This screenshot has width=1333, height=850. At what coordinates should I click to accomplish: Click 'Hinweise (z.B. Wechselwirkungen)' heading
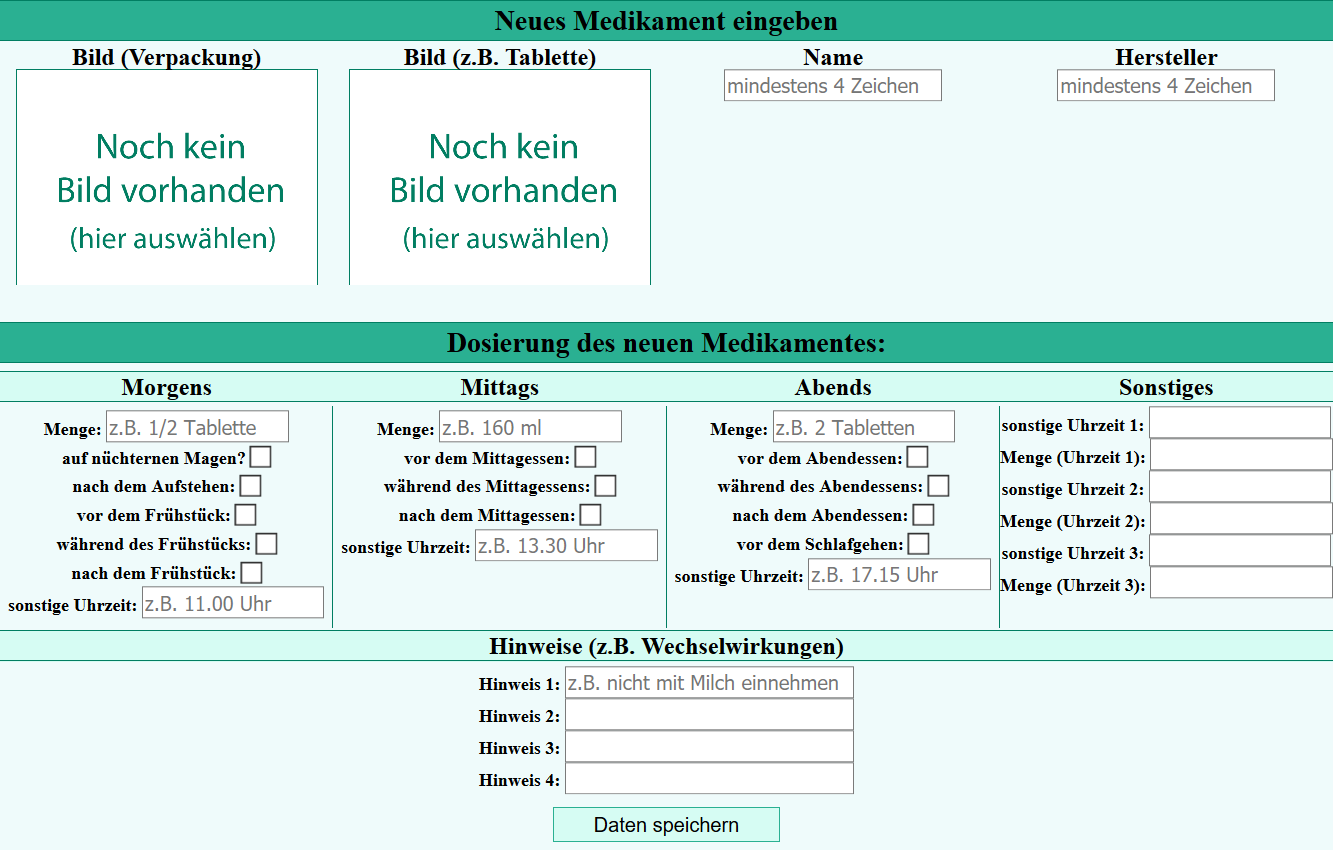(x=666, y=646)
